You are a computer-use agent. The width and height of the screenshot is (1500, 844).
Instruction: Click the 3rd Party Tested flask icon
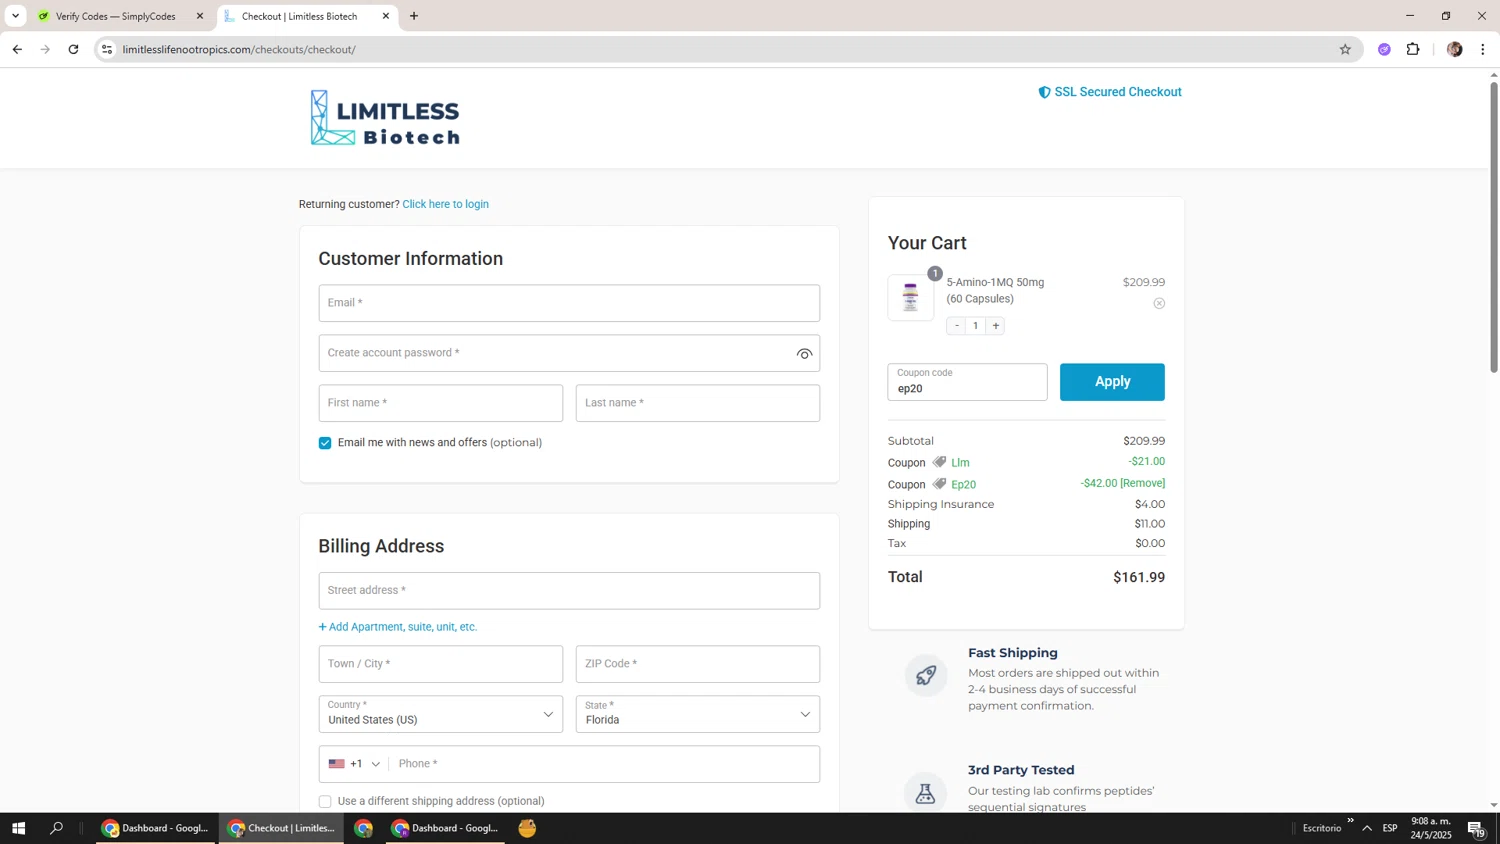tap(926, 793)
